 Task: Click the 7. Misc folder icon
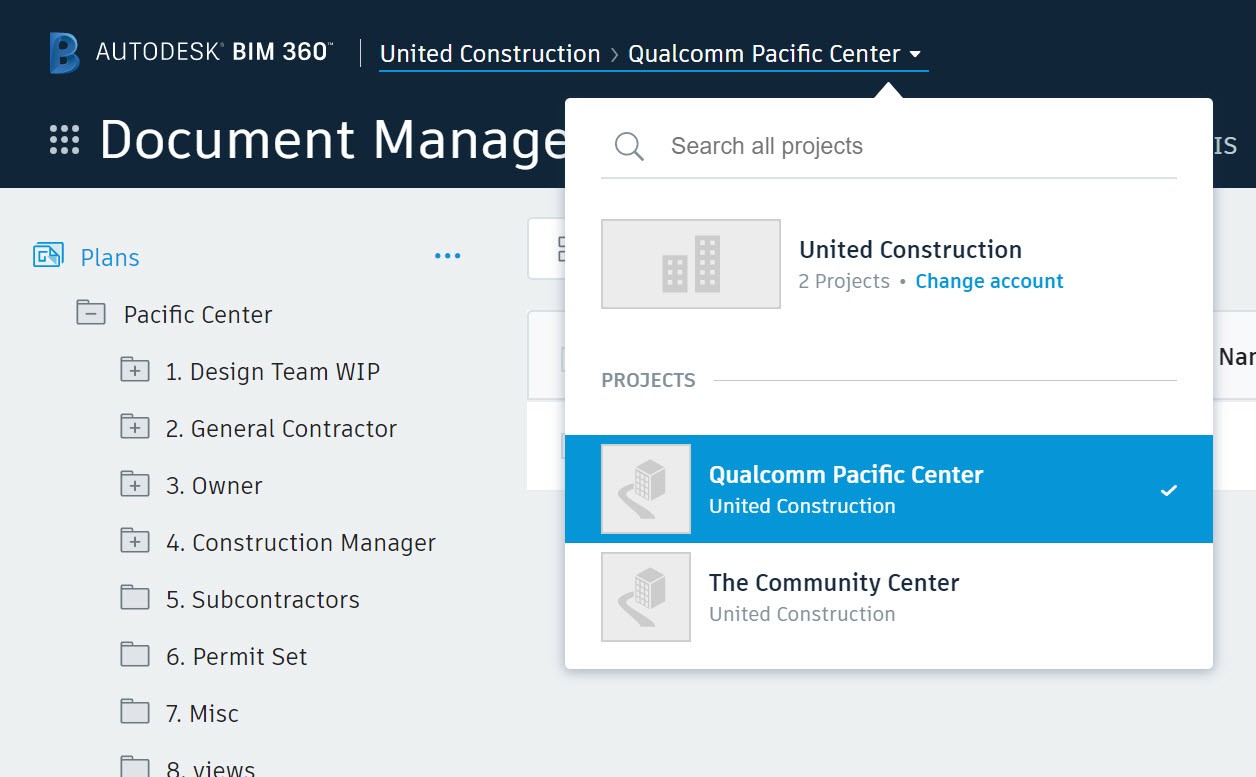[135, 712]
